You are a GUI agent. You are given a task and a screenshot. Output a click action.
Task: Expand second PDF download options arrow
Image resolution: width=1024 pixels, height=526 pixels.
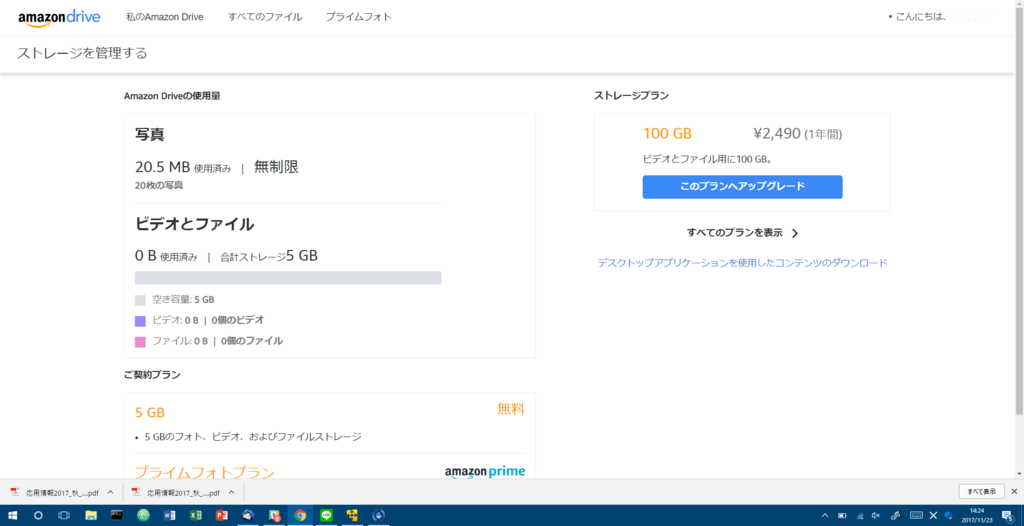pos(231,492)
